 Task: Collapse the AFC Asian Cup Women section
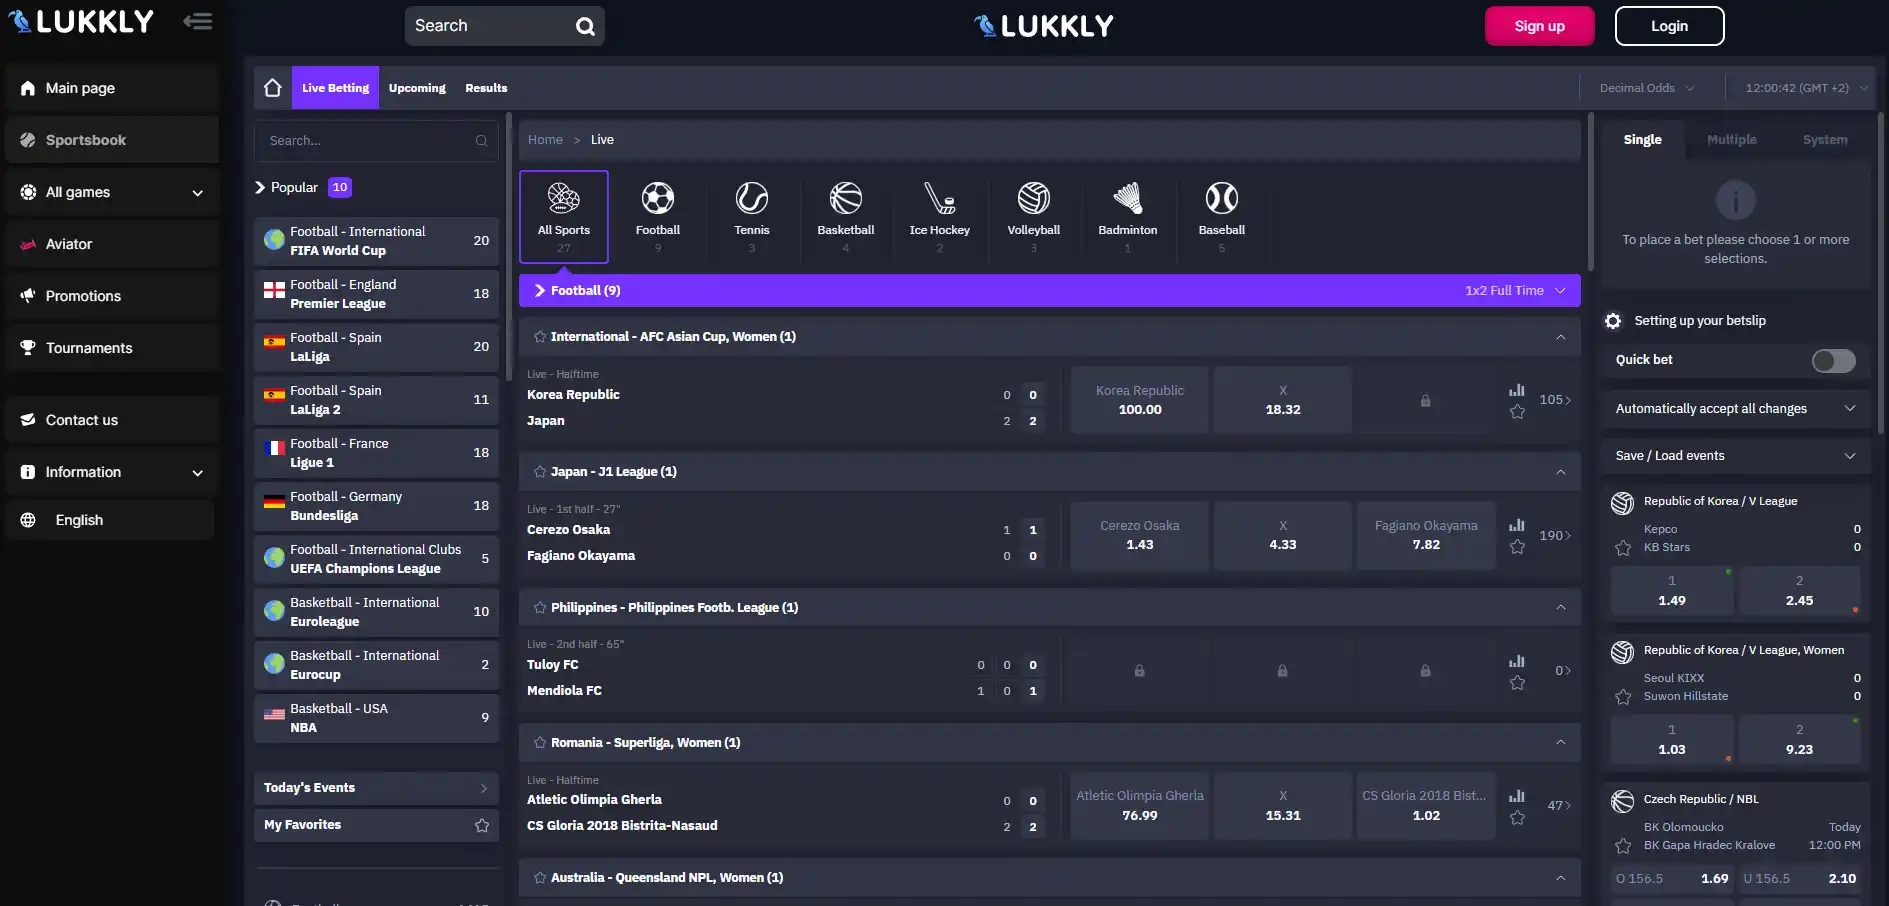[x=1561, y=337]
